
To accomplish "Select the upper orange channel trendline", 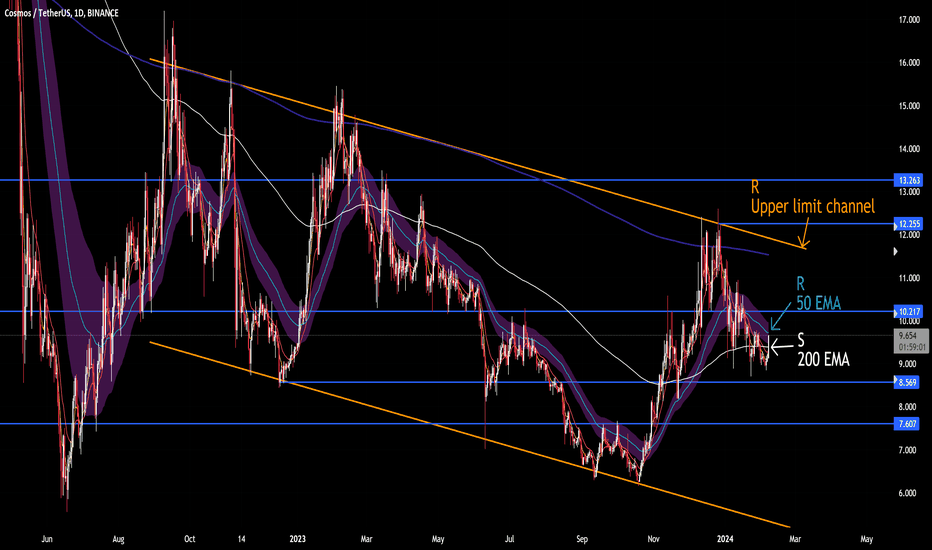I will 479,155.
